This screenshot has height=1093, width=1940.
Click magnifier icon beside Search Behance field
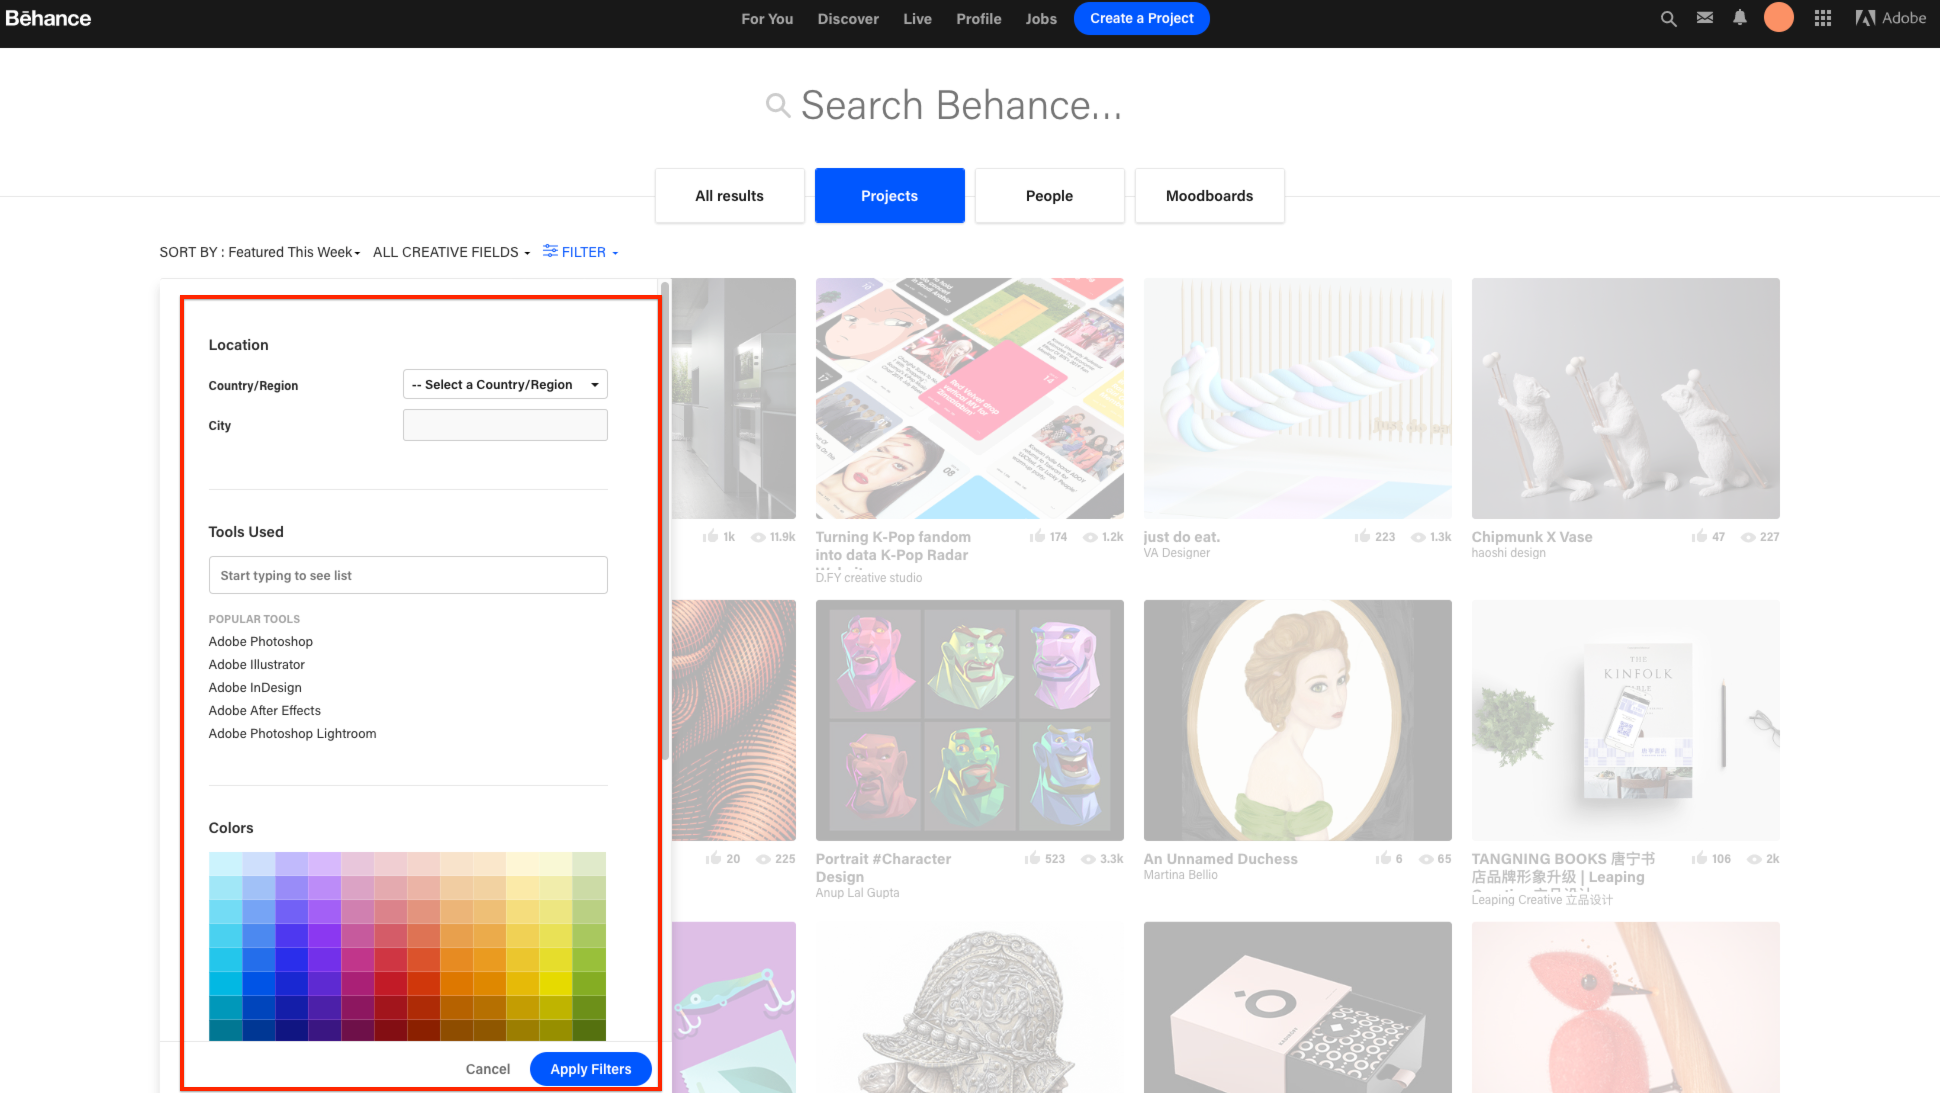[777, 104]
